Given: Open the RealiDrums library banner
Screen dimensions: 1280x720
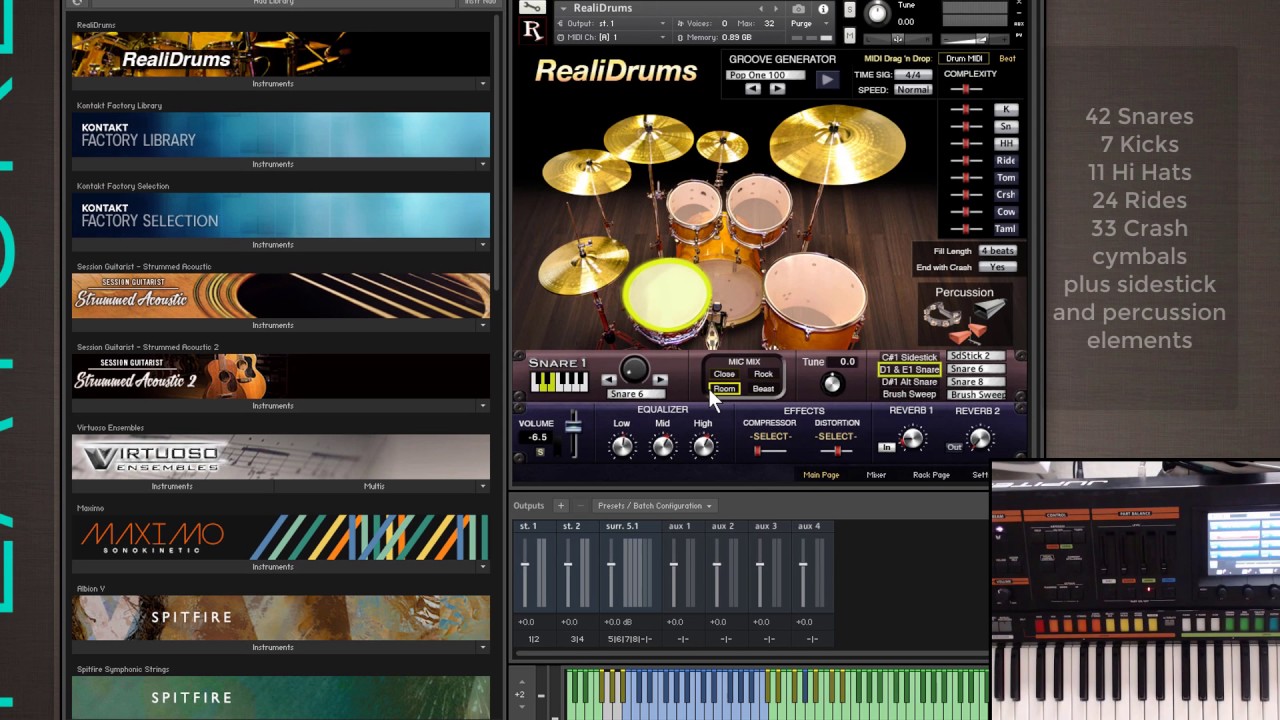Looking at the screenshot, I should (281, 54).
